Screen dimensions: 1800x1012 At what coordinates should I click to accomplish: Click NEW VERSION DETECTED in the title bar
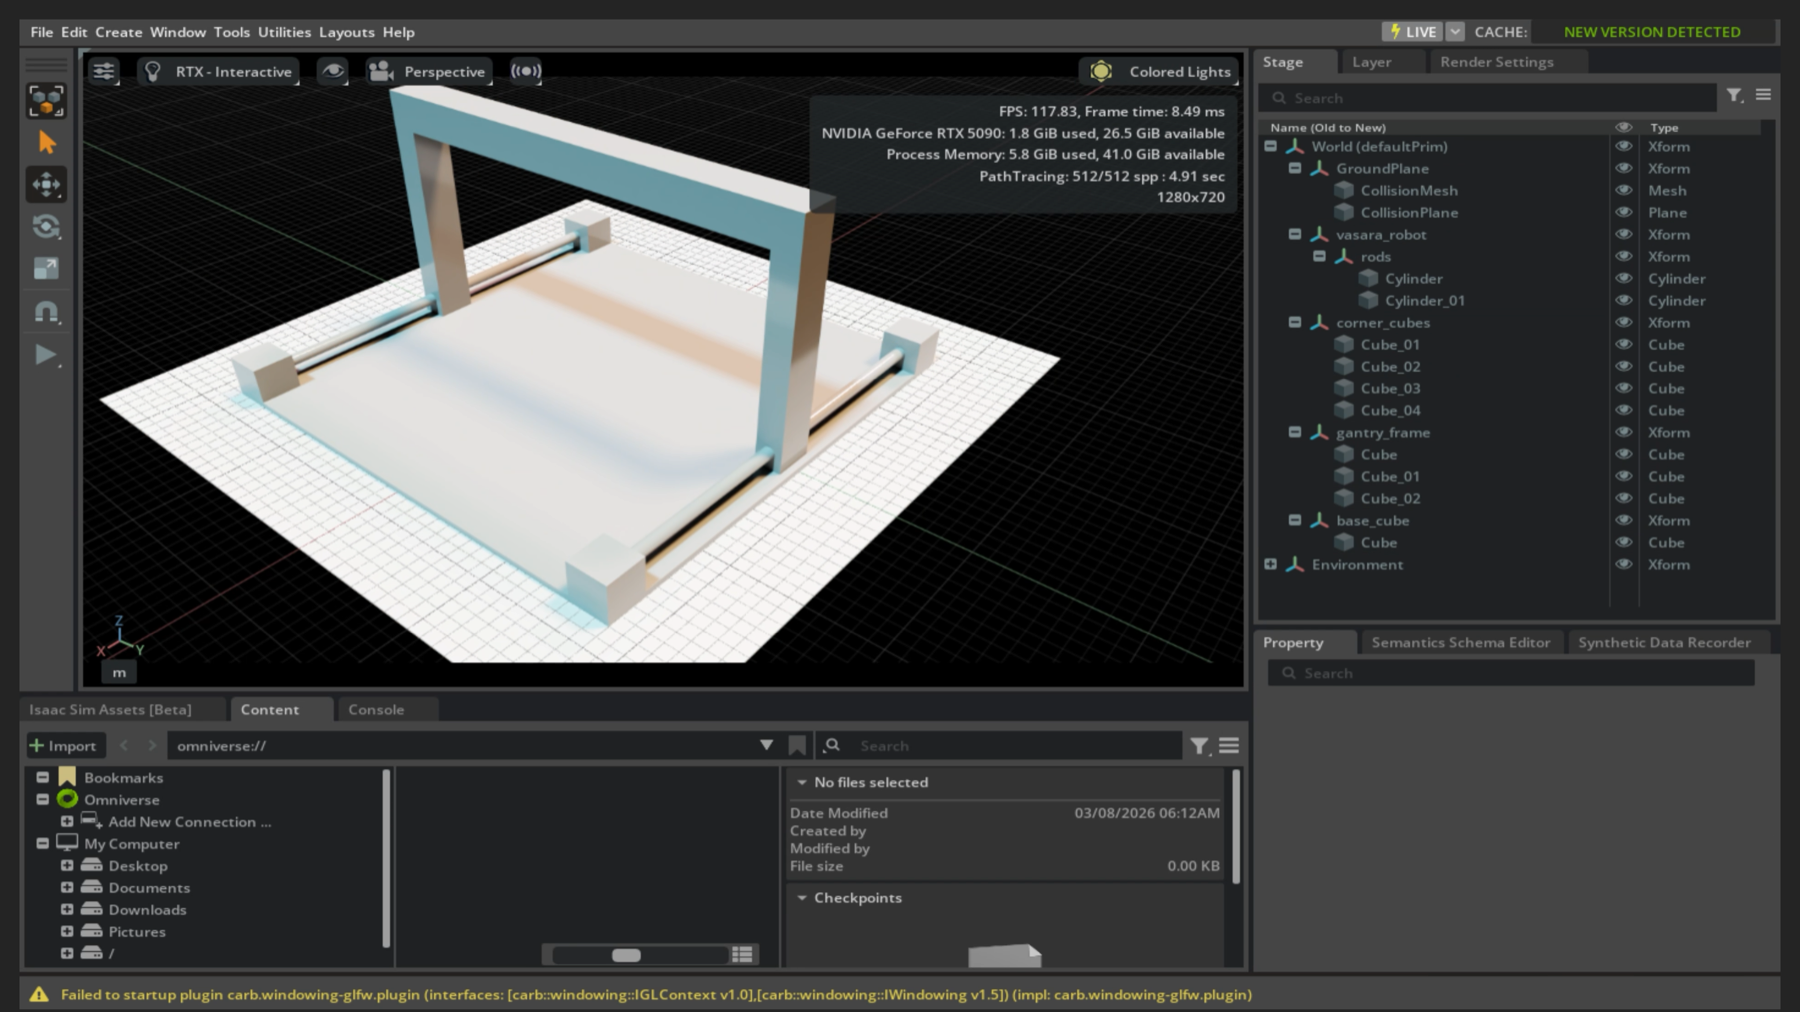(1650, 31)
